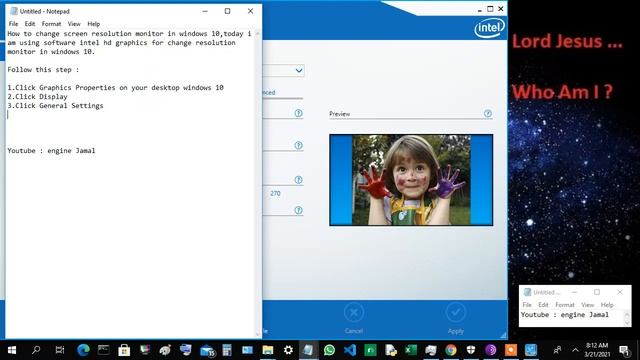This screenshot has width=640, height=360.
Task: Open Settings gear in taskbar
Action: [288, 350]
